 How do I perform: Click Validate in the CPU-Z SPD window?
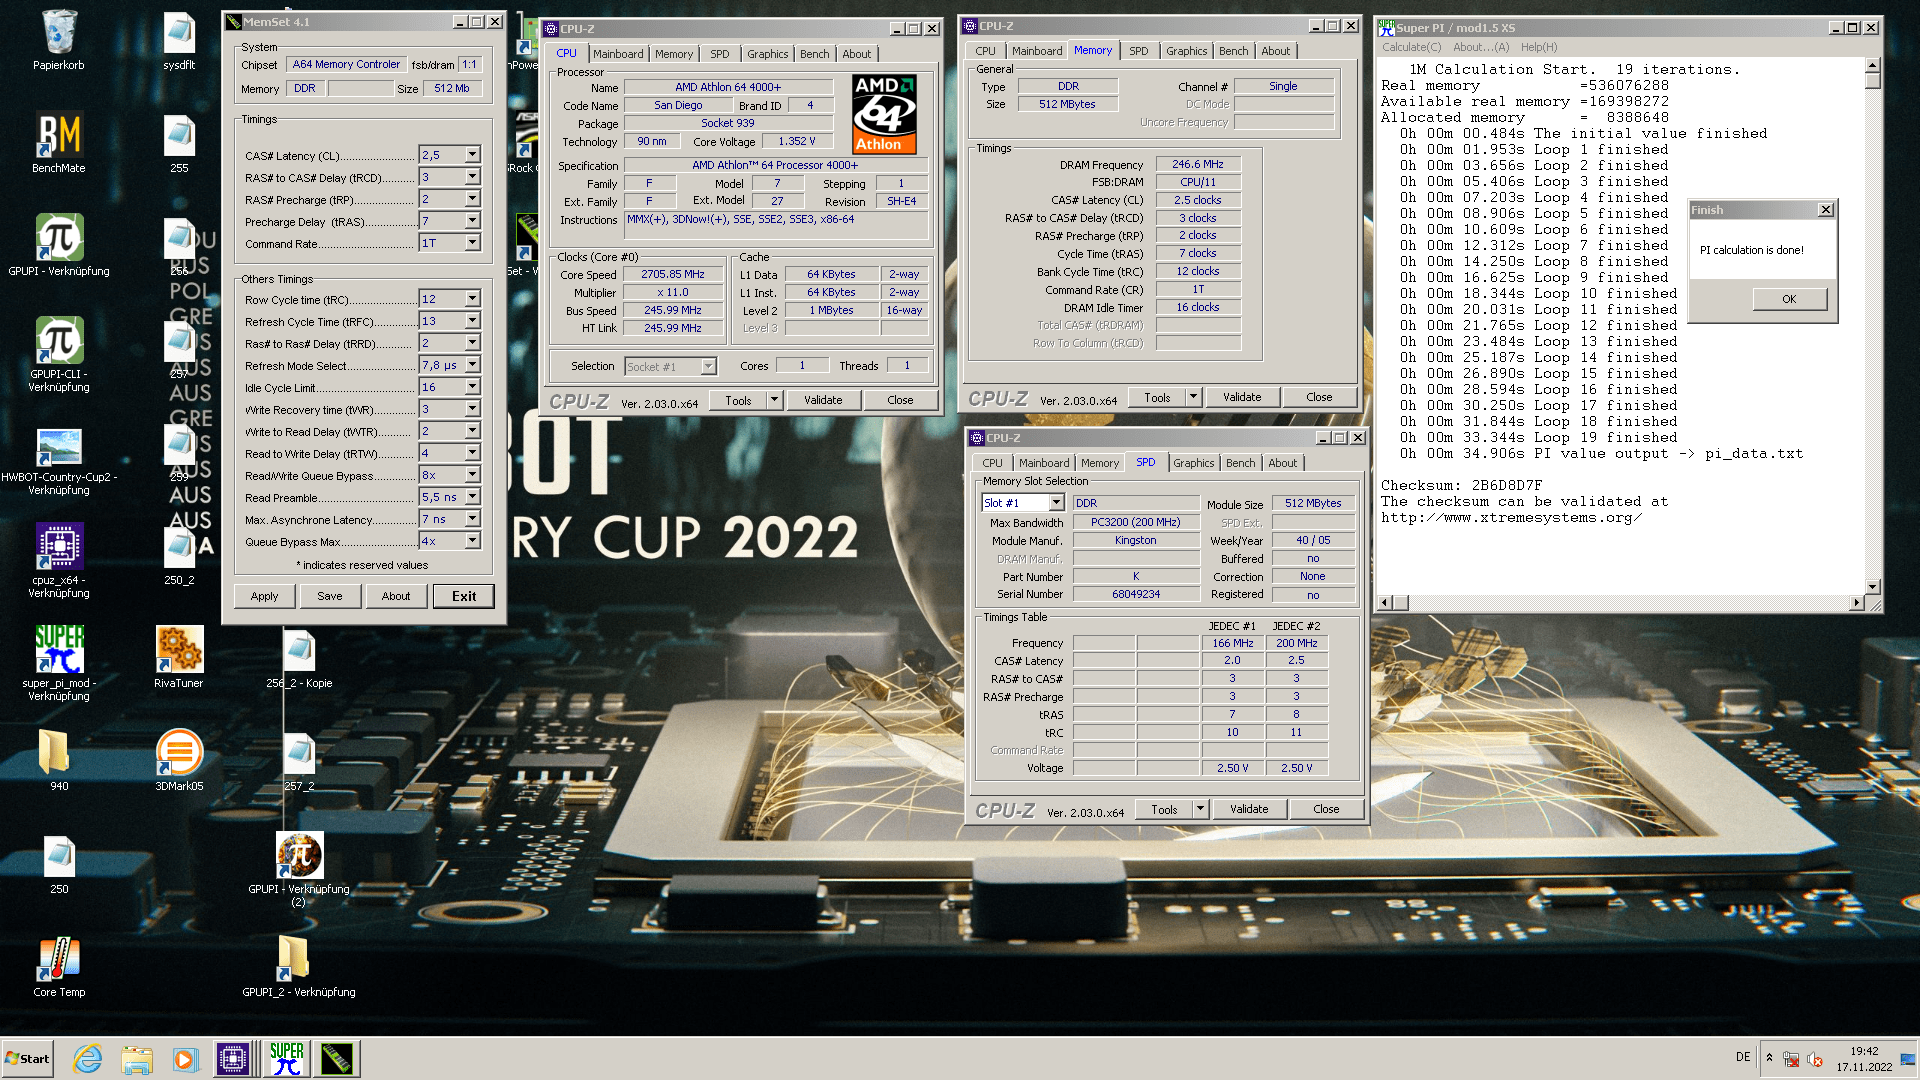point(1249,809)
